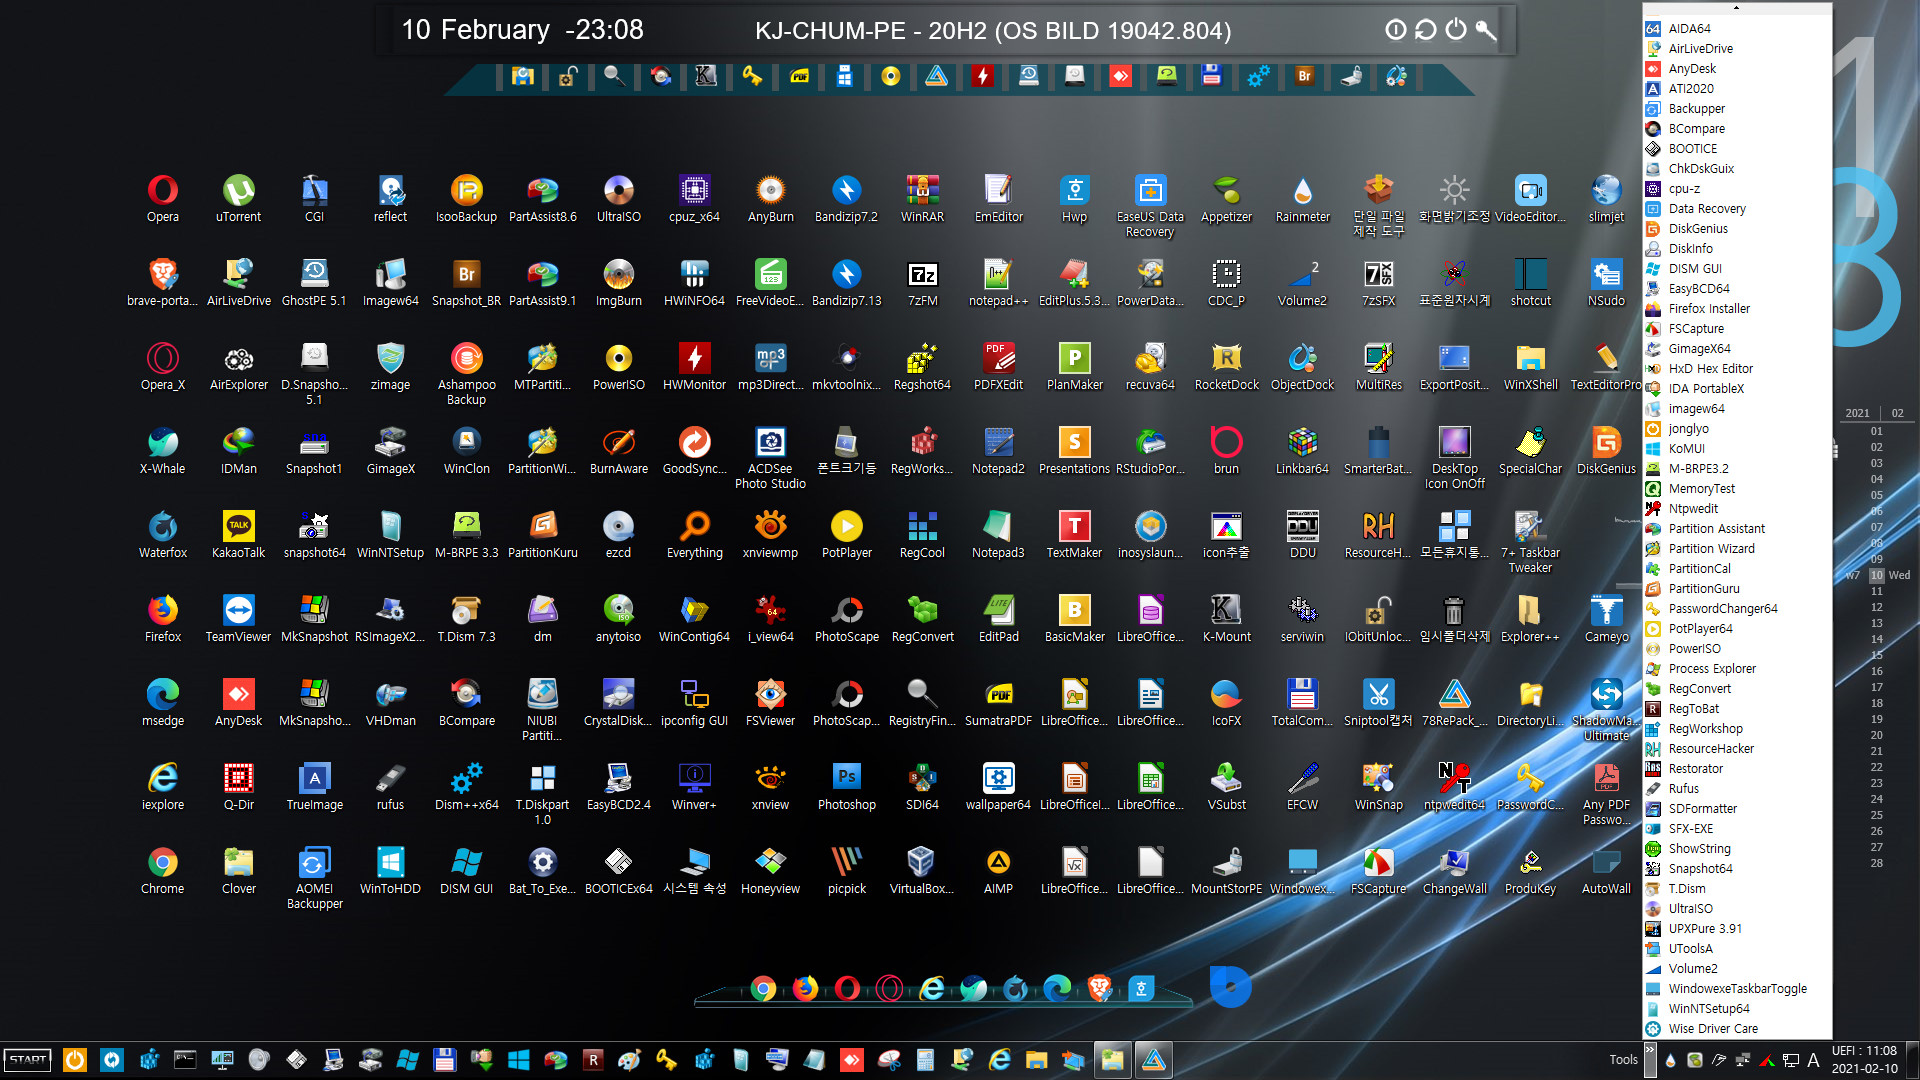Click the Br icon in the top toolbar

[x=1304, y=75]
